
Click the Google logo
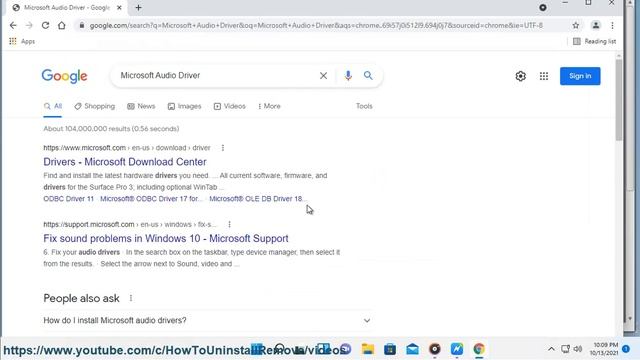pyautogui.click(x=64, y=76)
